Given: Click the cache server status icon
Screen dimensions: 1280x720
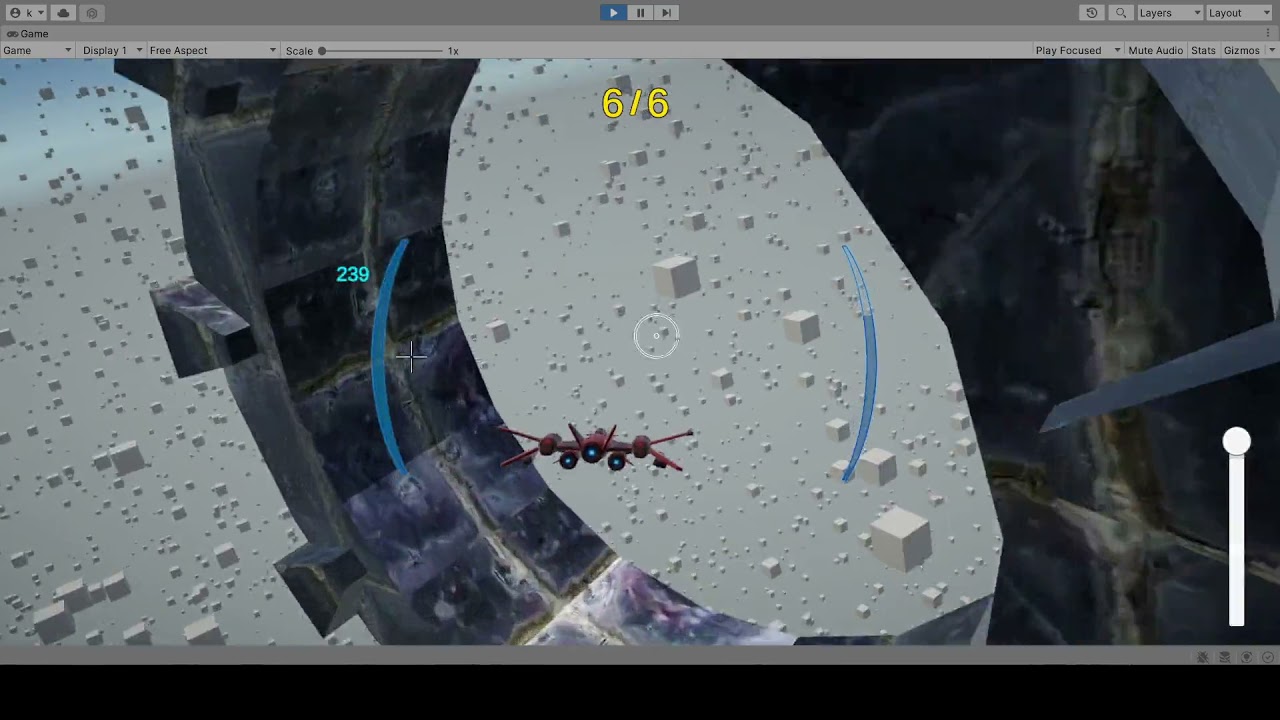Looking at the screenshot, I should click(x=1225, y=657).
